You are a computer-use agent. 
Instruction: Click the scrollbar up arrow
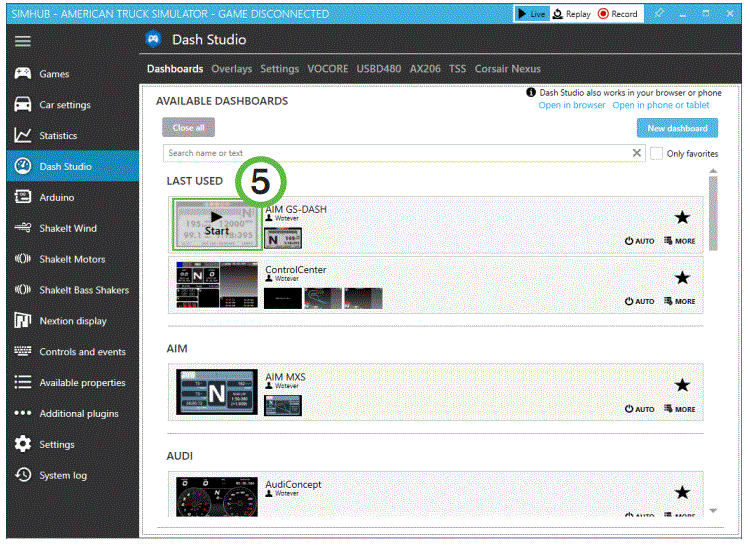(713, 171)
